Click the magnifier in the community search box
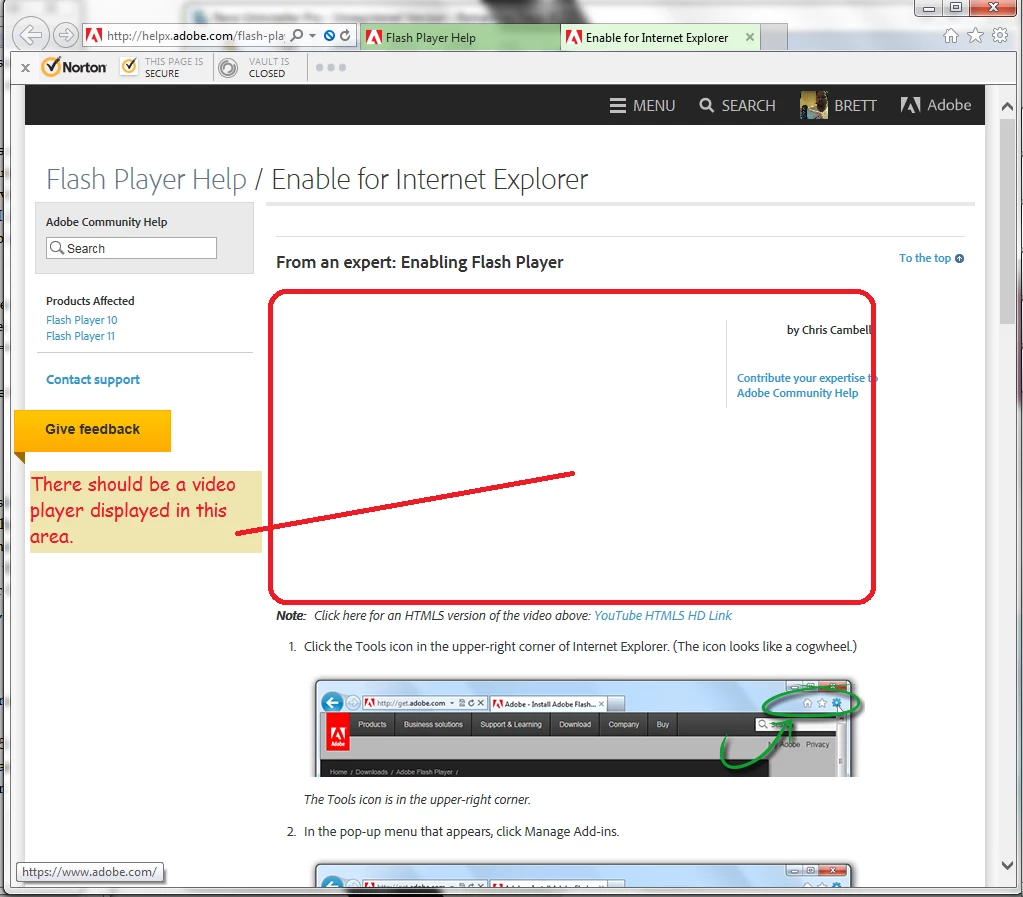 (x=57, y=248)
